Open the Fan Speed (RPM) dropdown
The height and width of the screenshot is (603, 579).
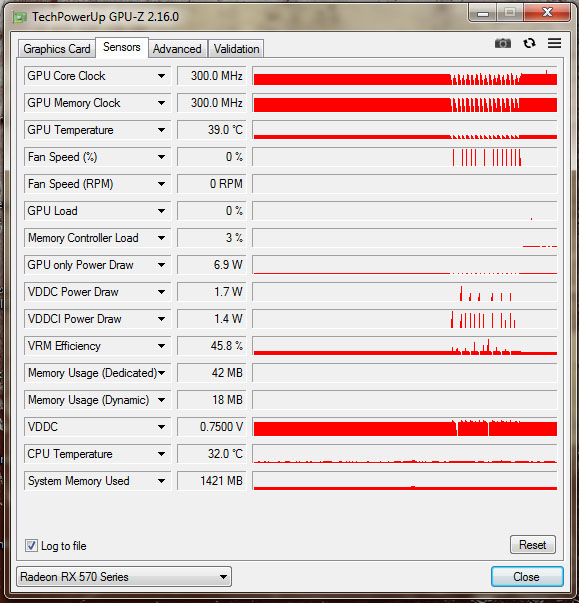point(161,184)
